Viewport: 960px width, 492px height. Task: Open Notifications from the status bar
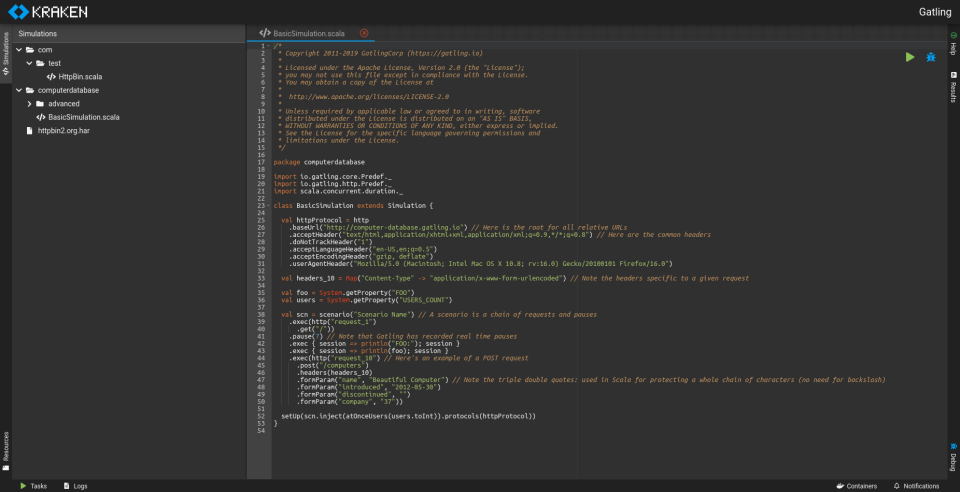click(x=915, y=486)
